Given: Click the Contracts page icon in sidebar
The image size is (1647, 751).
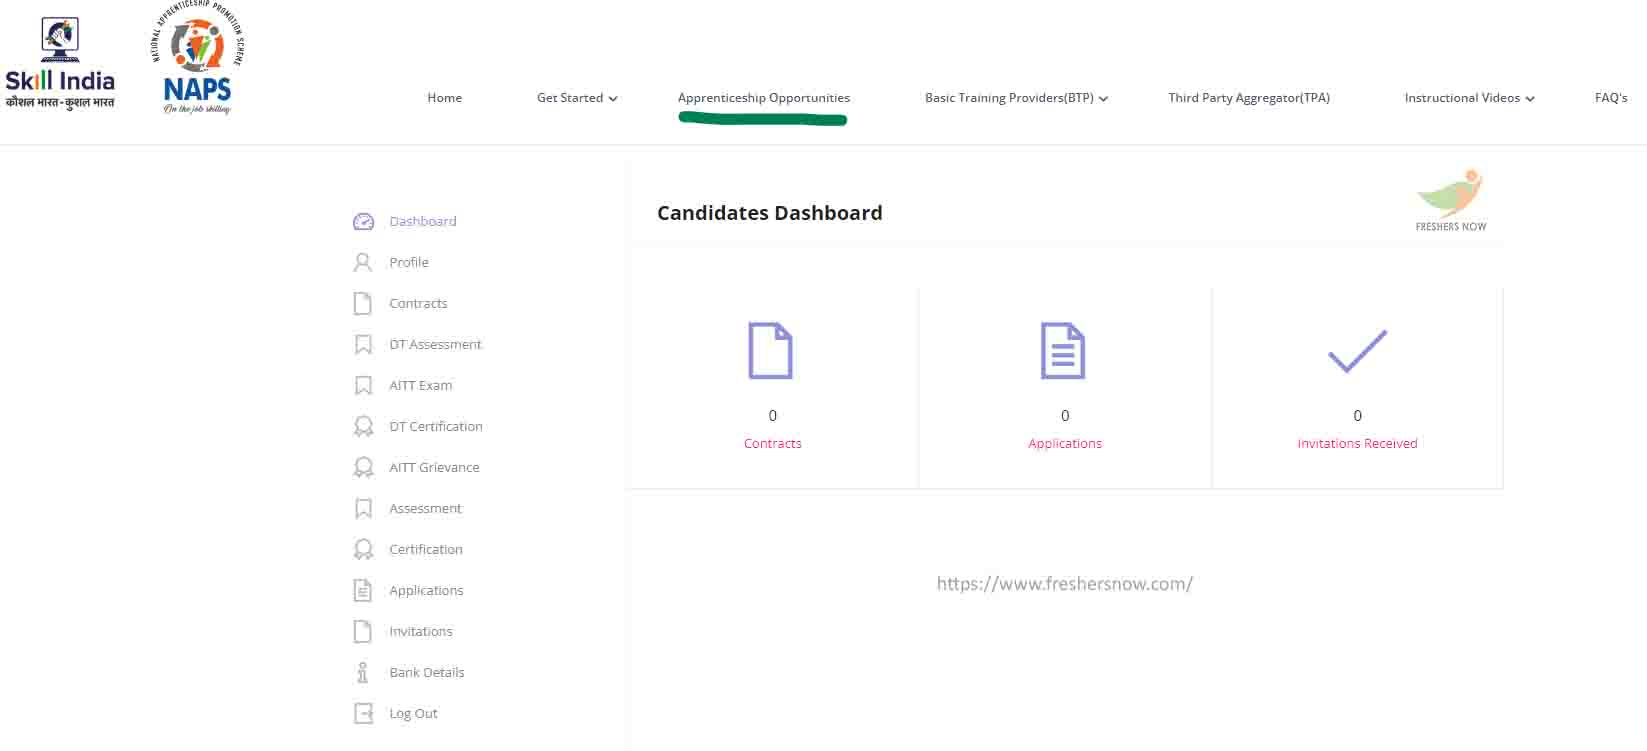Looking at the screenshot, I should (x=363, y=304).
